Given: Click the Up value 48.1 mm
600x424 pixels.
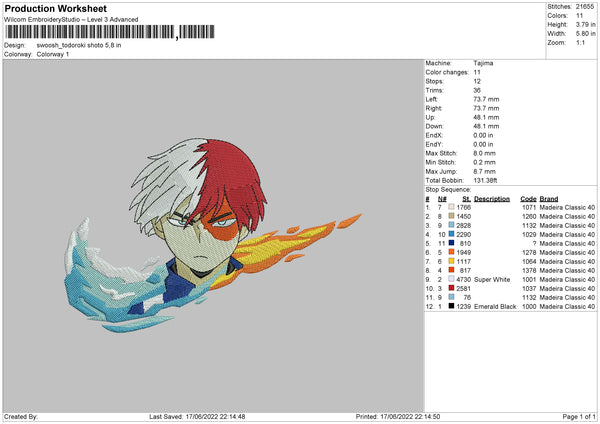Looking at the screenshot, I should [486, 117].
